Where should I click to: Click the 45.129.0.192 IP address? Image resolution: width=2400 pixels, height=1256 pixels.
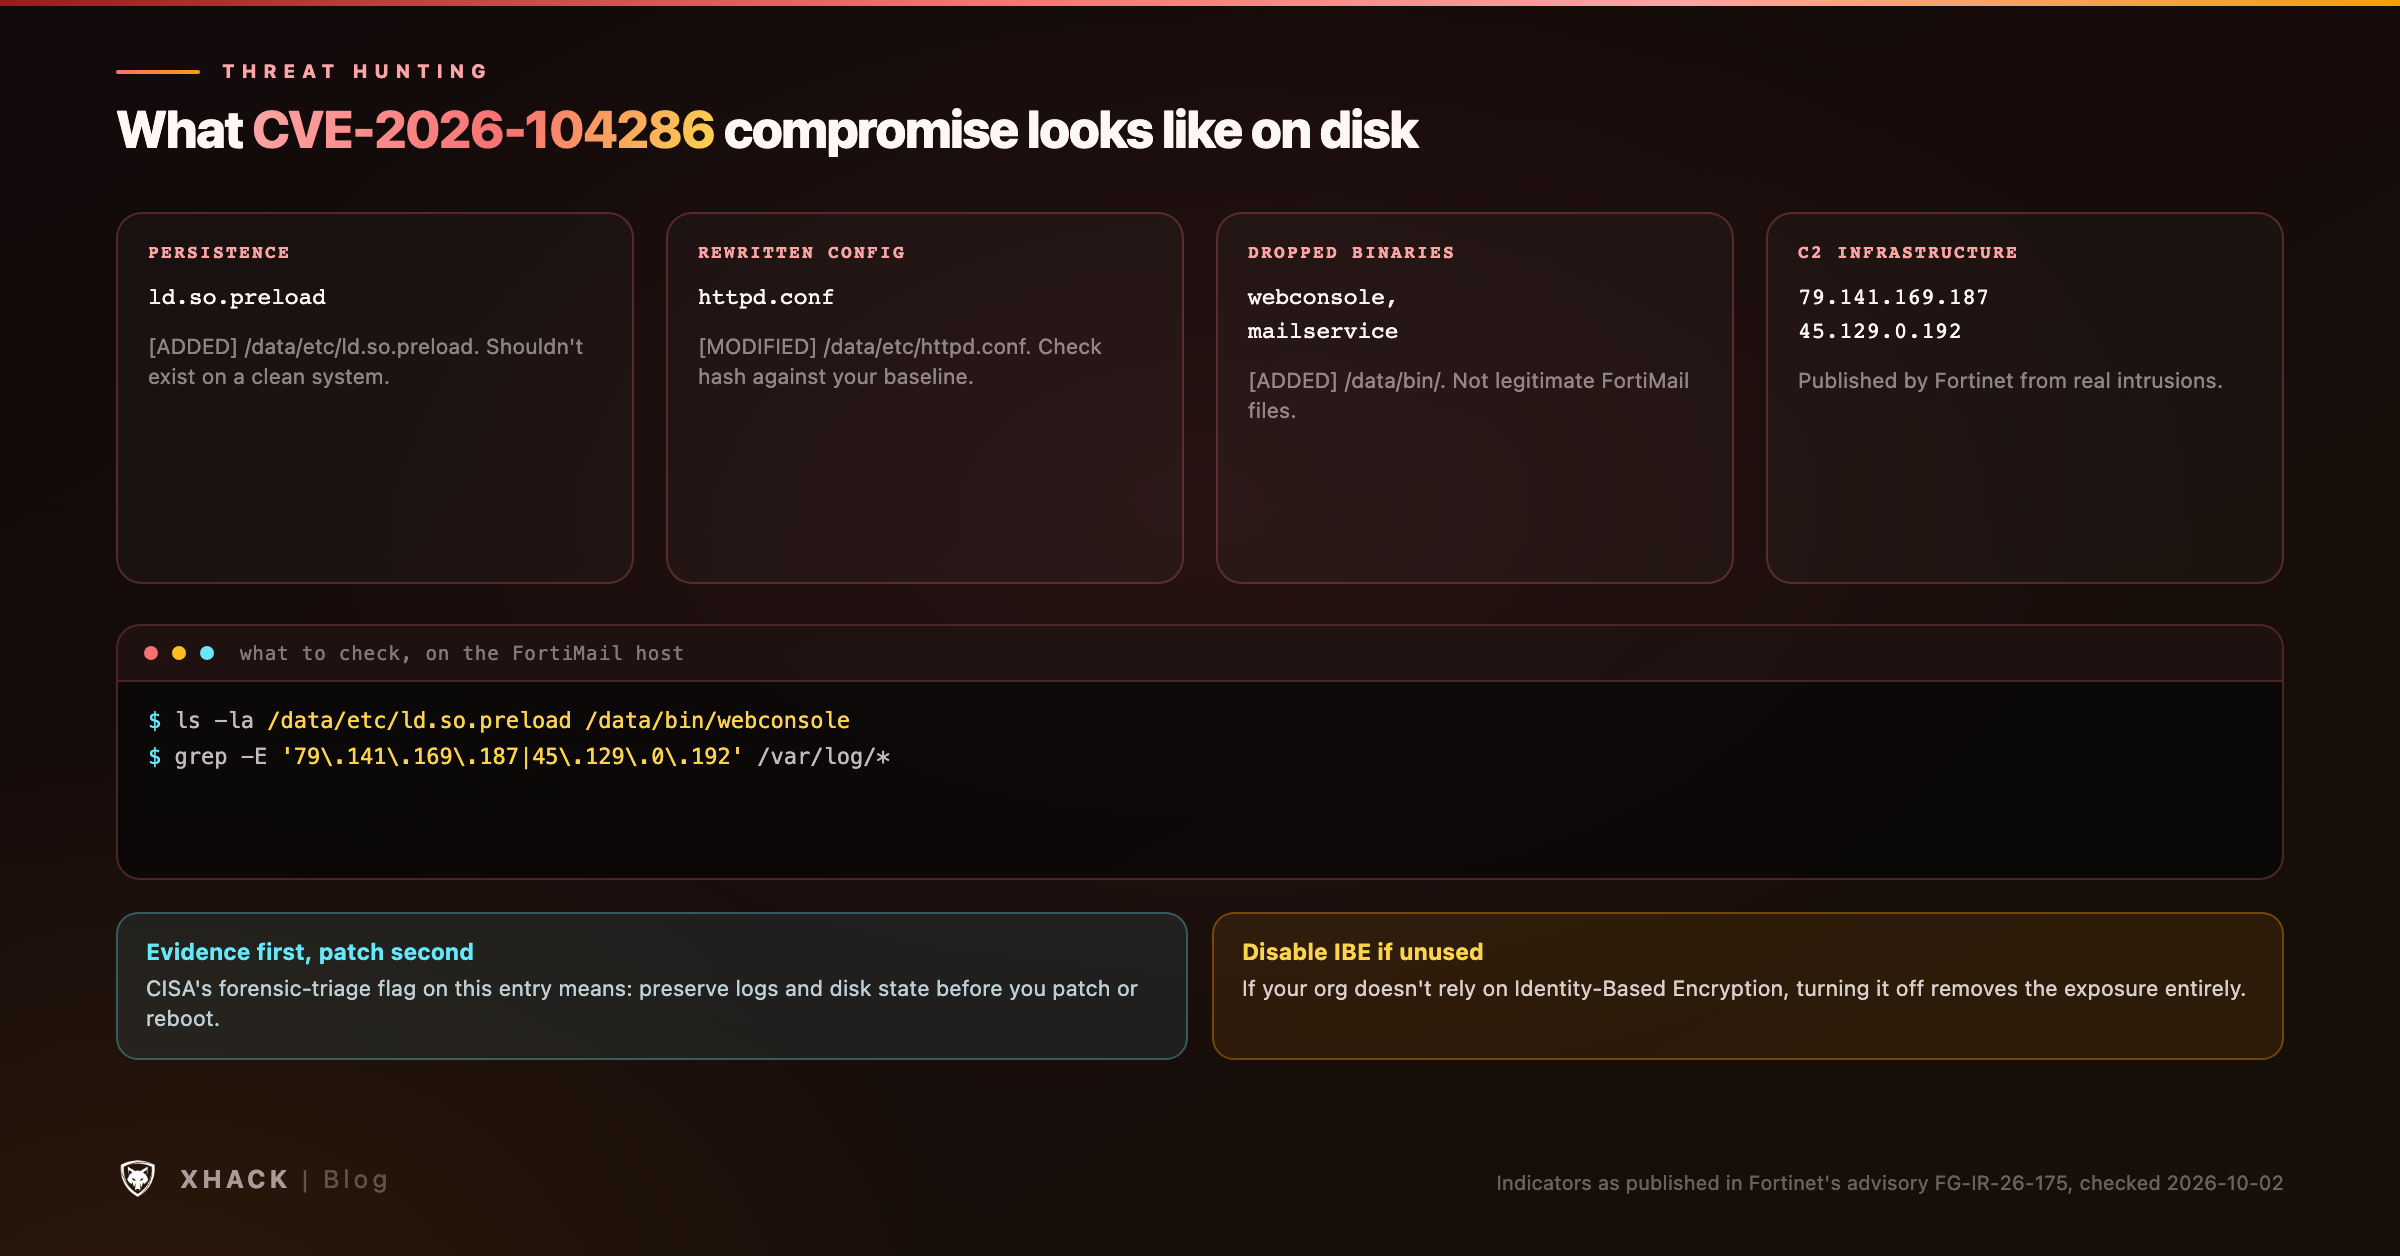[1880, 331]
